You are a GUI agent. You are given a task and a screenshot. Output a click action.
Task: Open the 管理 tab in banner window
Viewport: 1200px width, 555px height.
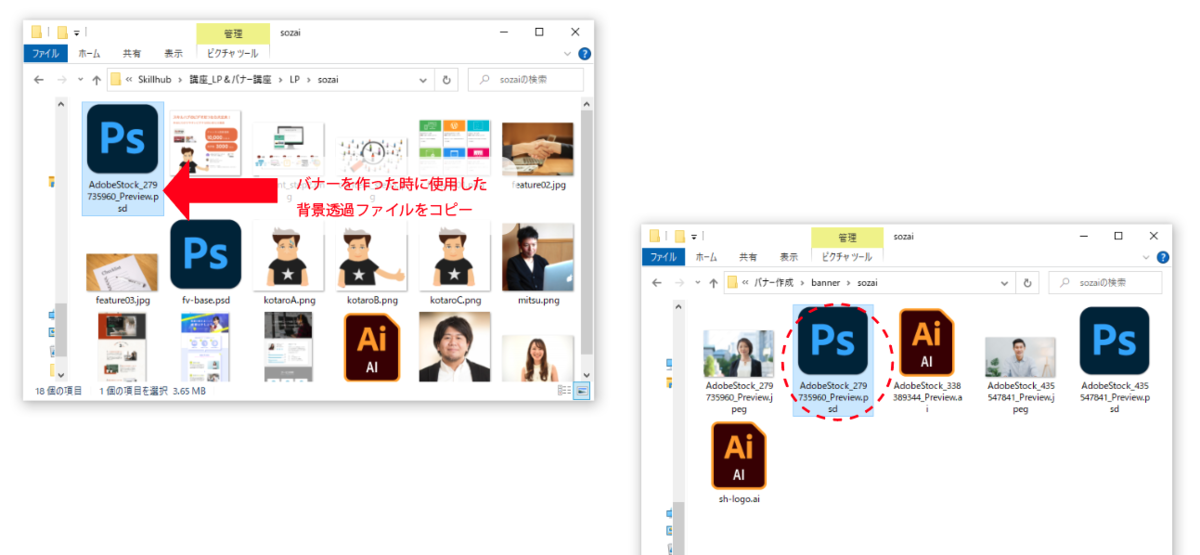(x=847, y=237)
